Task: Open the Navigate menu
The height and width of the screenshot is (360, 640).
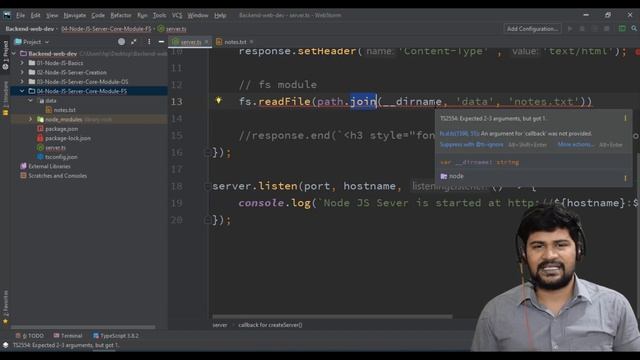Action: point(75,15)
